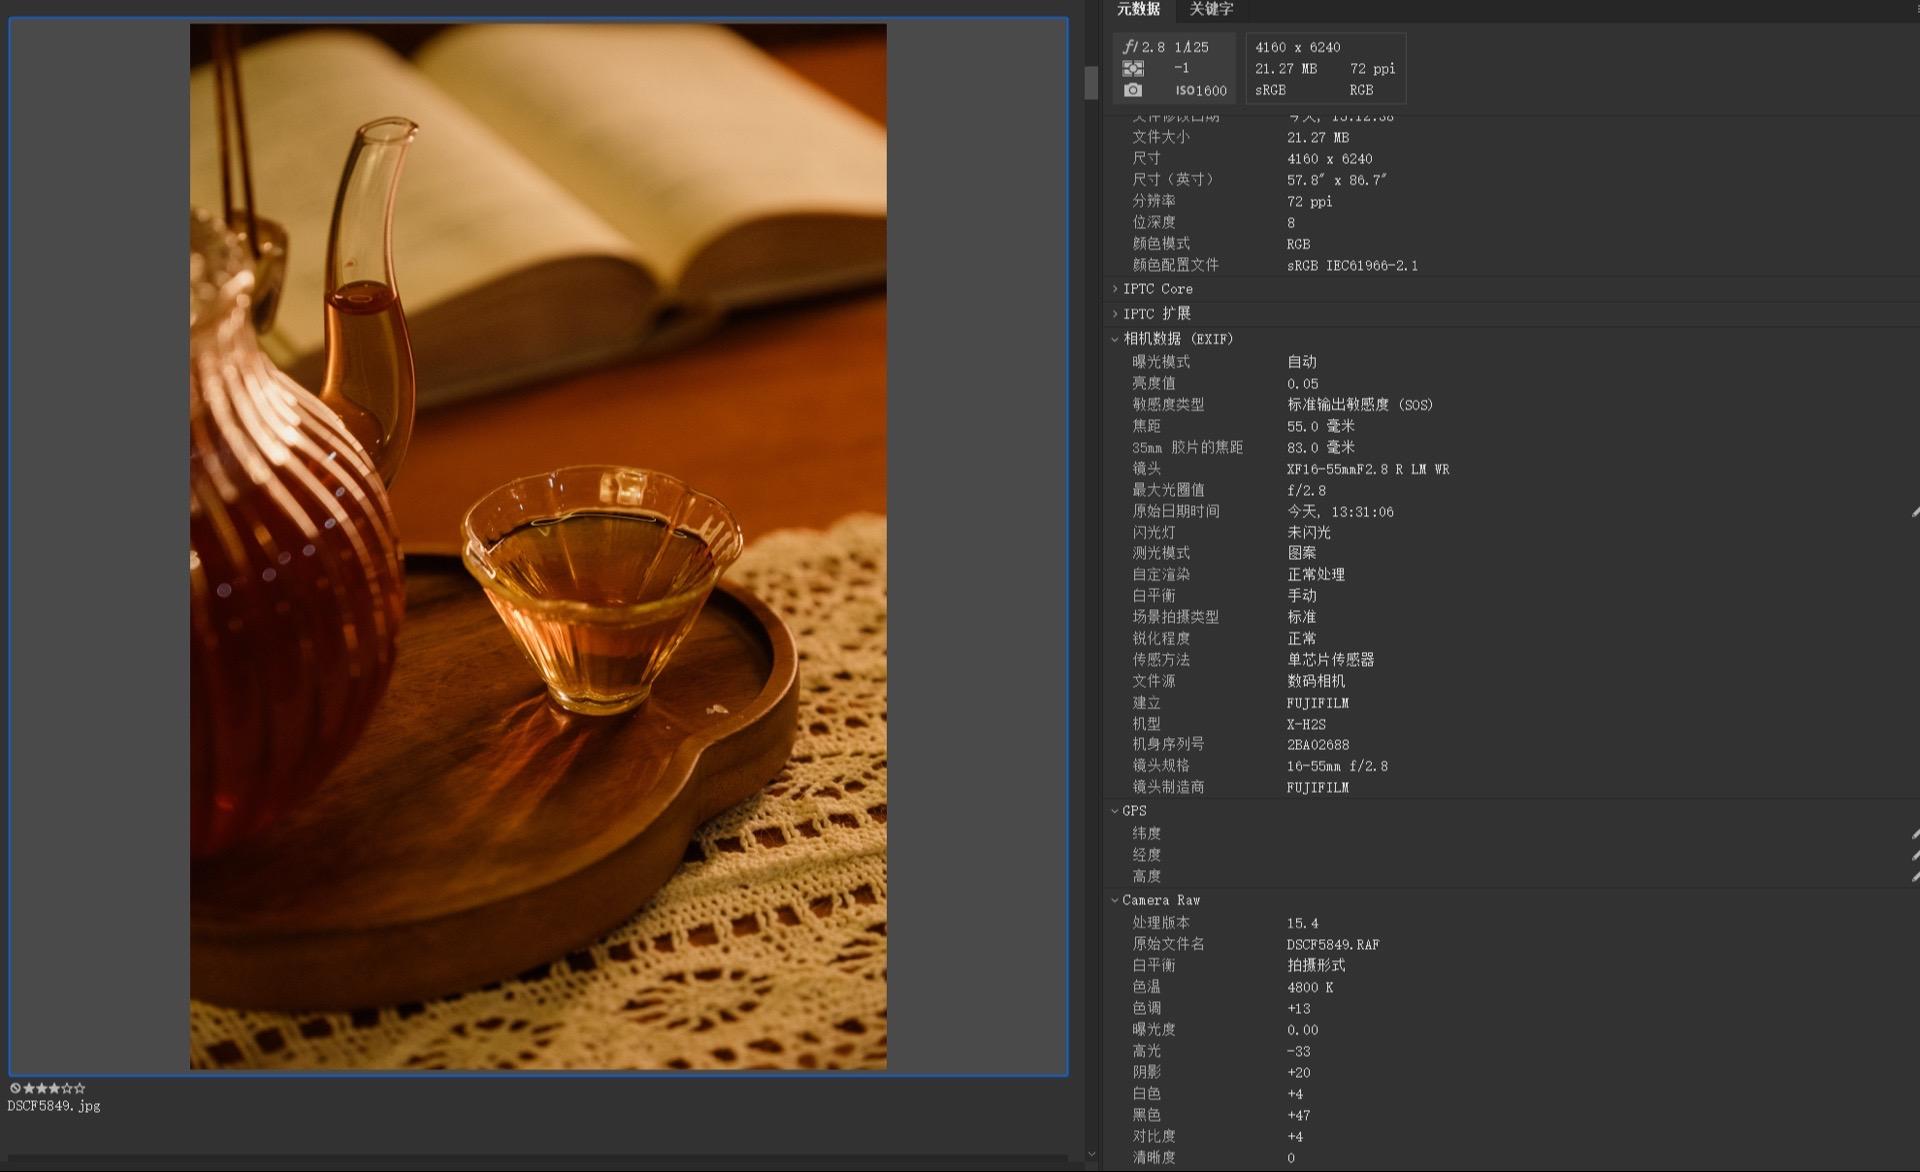1920x1172 pixels.
Task: Click the 传感方法 value 单芯片传感器
Action: click(1331, 660)
